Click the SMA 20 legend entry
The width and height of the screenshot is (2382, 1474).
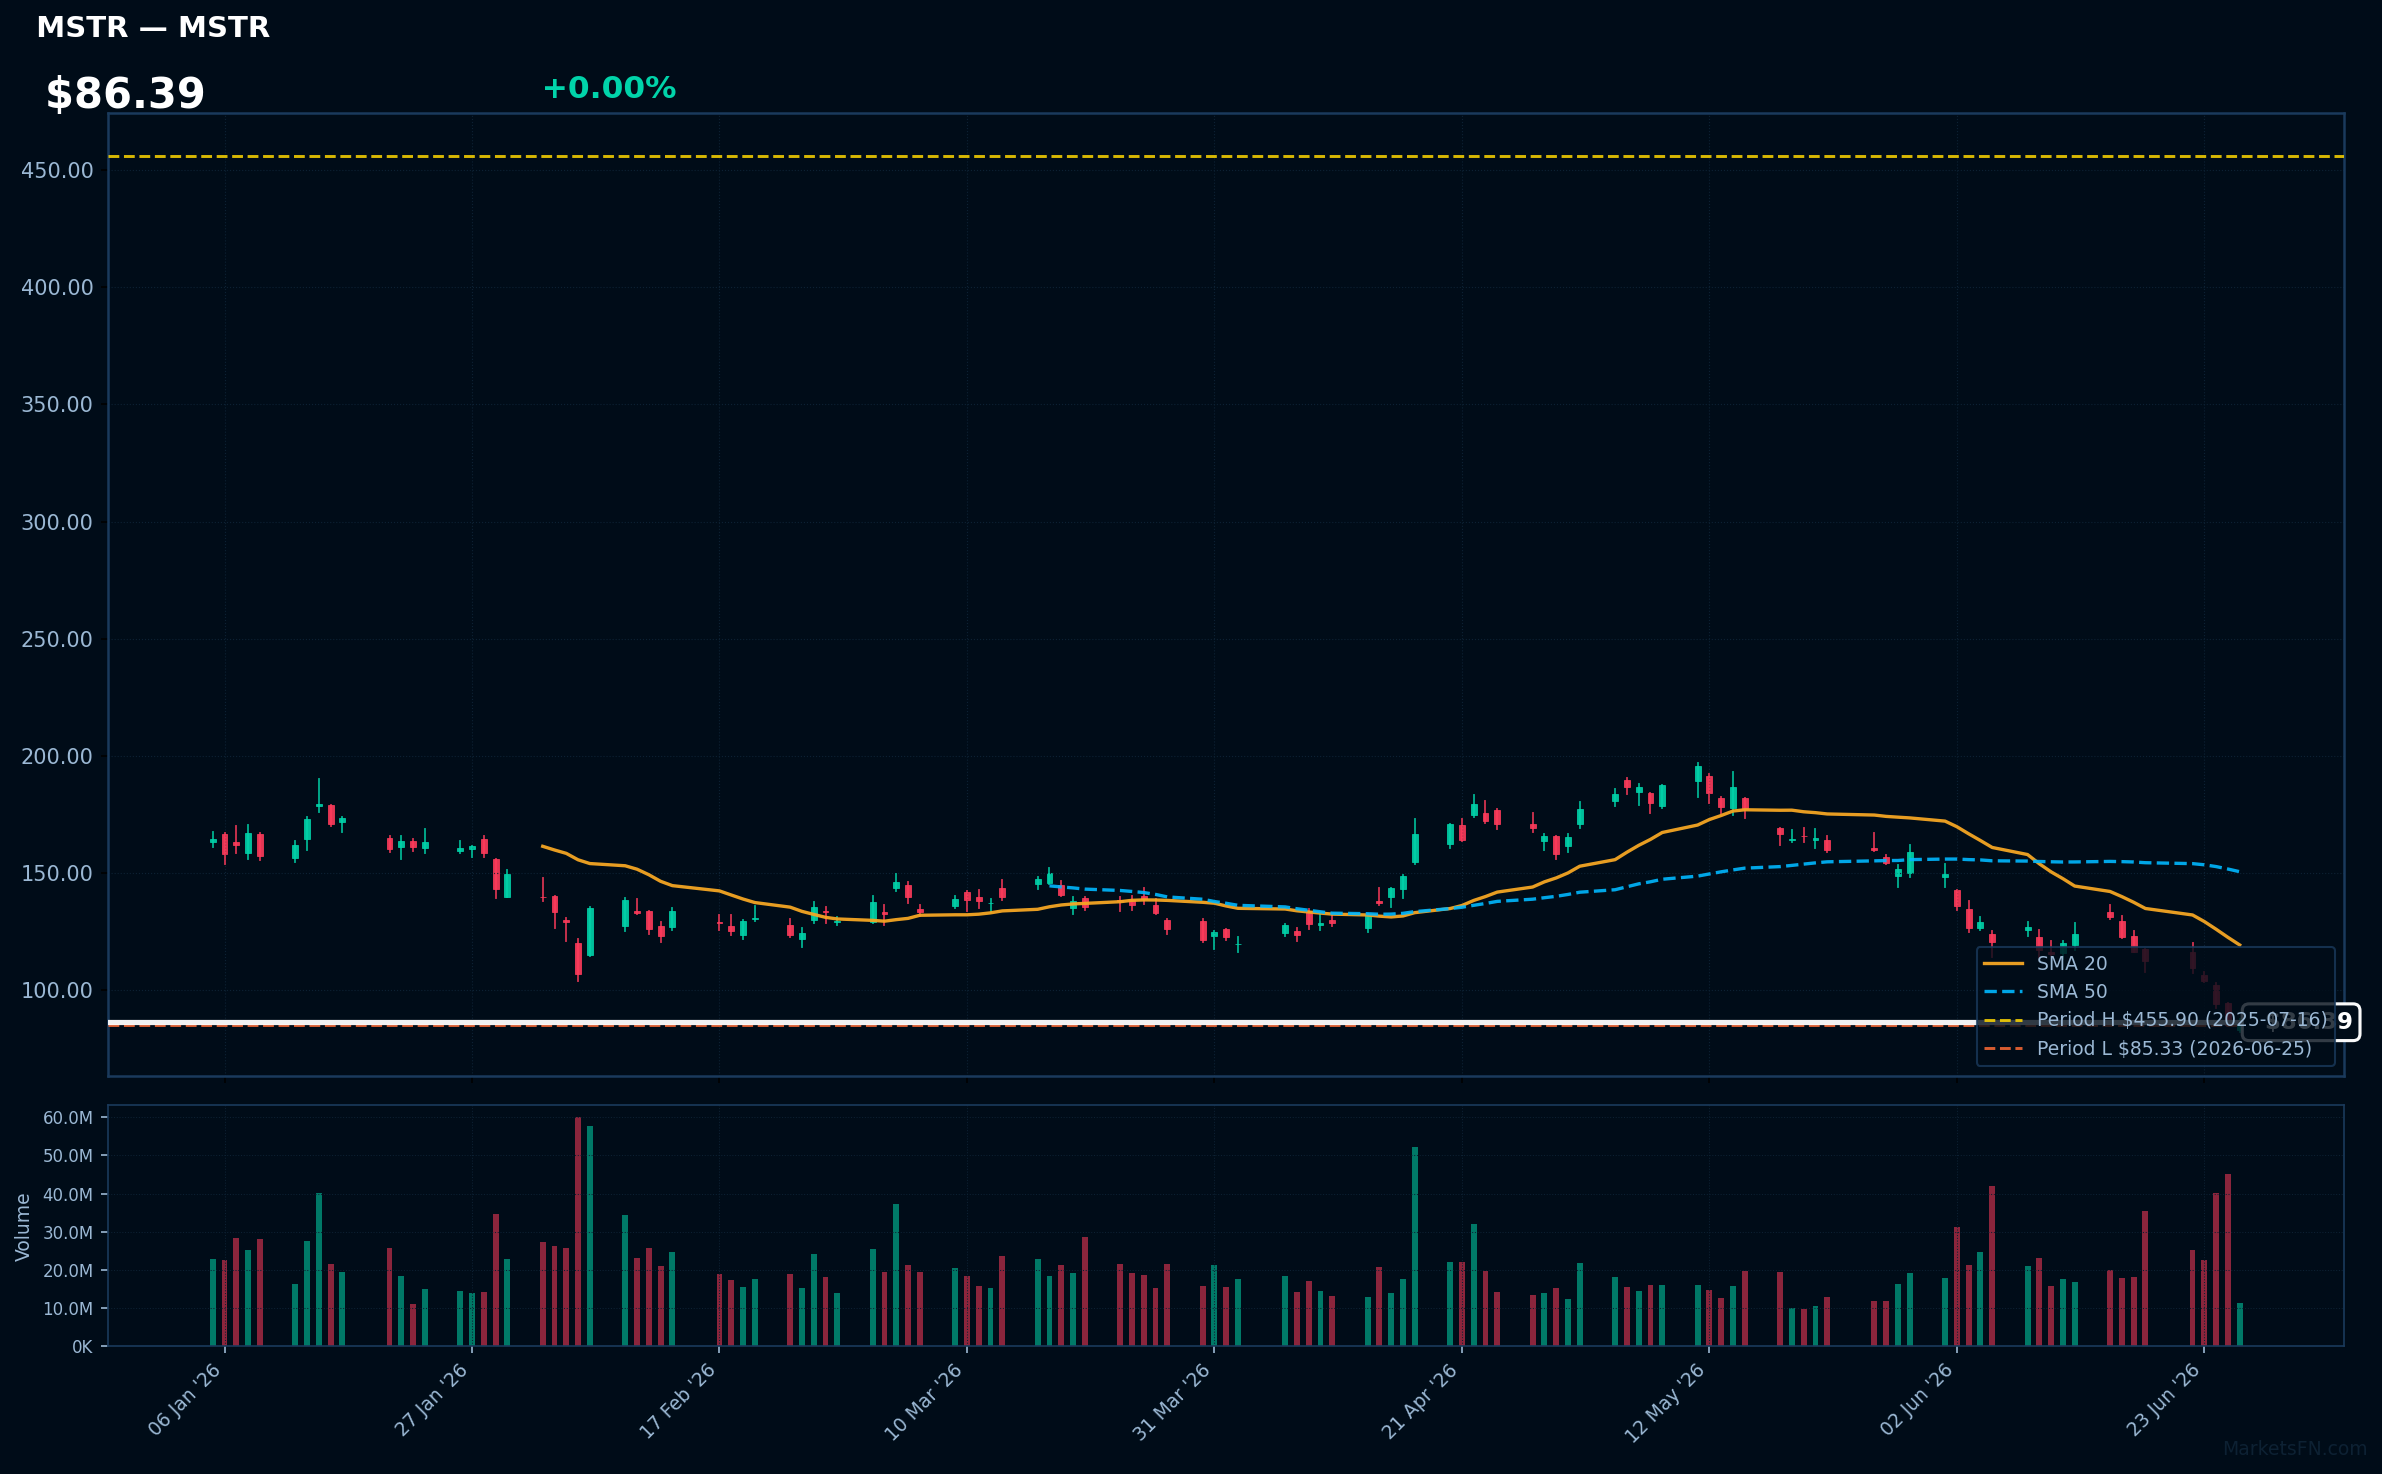(x=2045, y=964)
